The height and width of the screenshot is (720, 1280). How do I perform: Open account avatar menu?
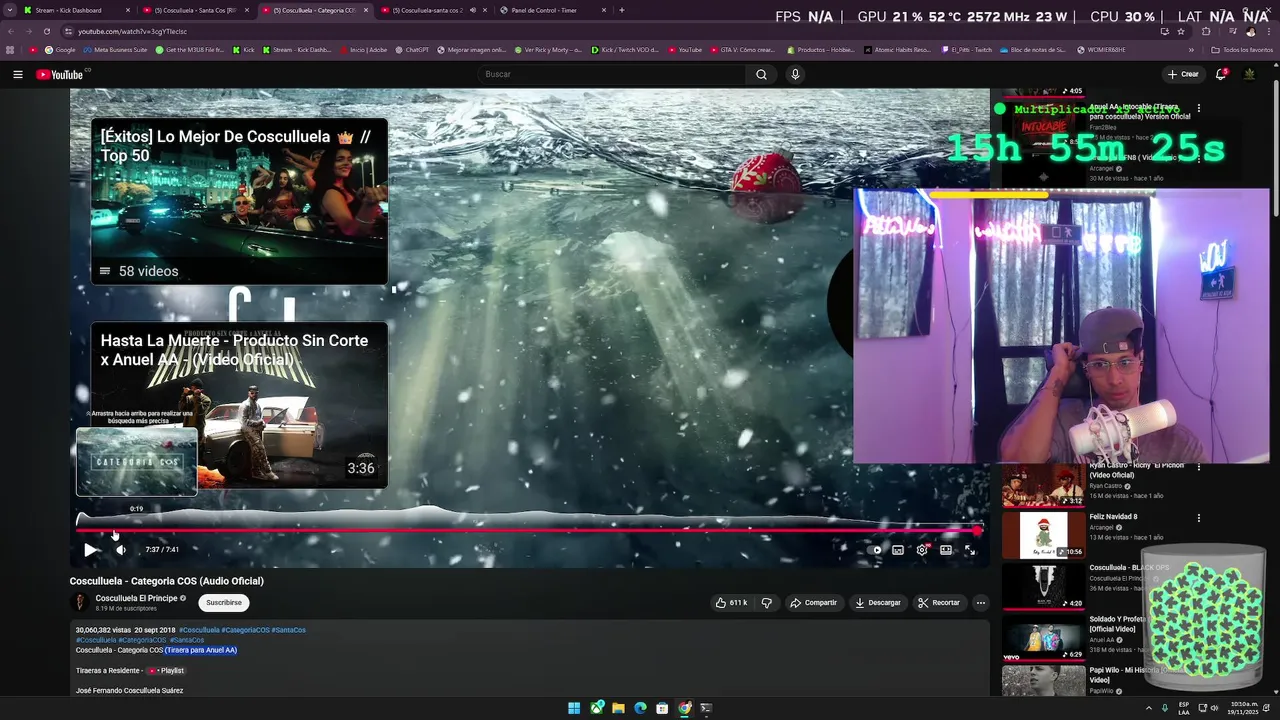coord(1249,74)
